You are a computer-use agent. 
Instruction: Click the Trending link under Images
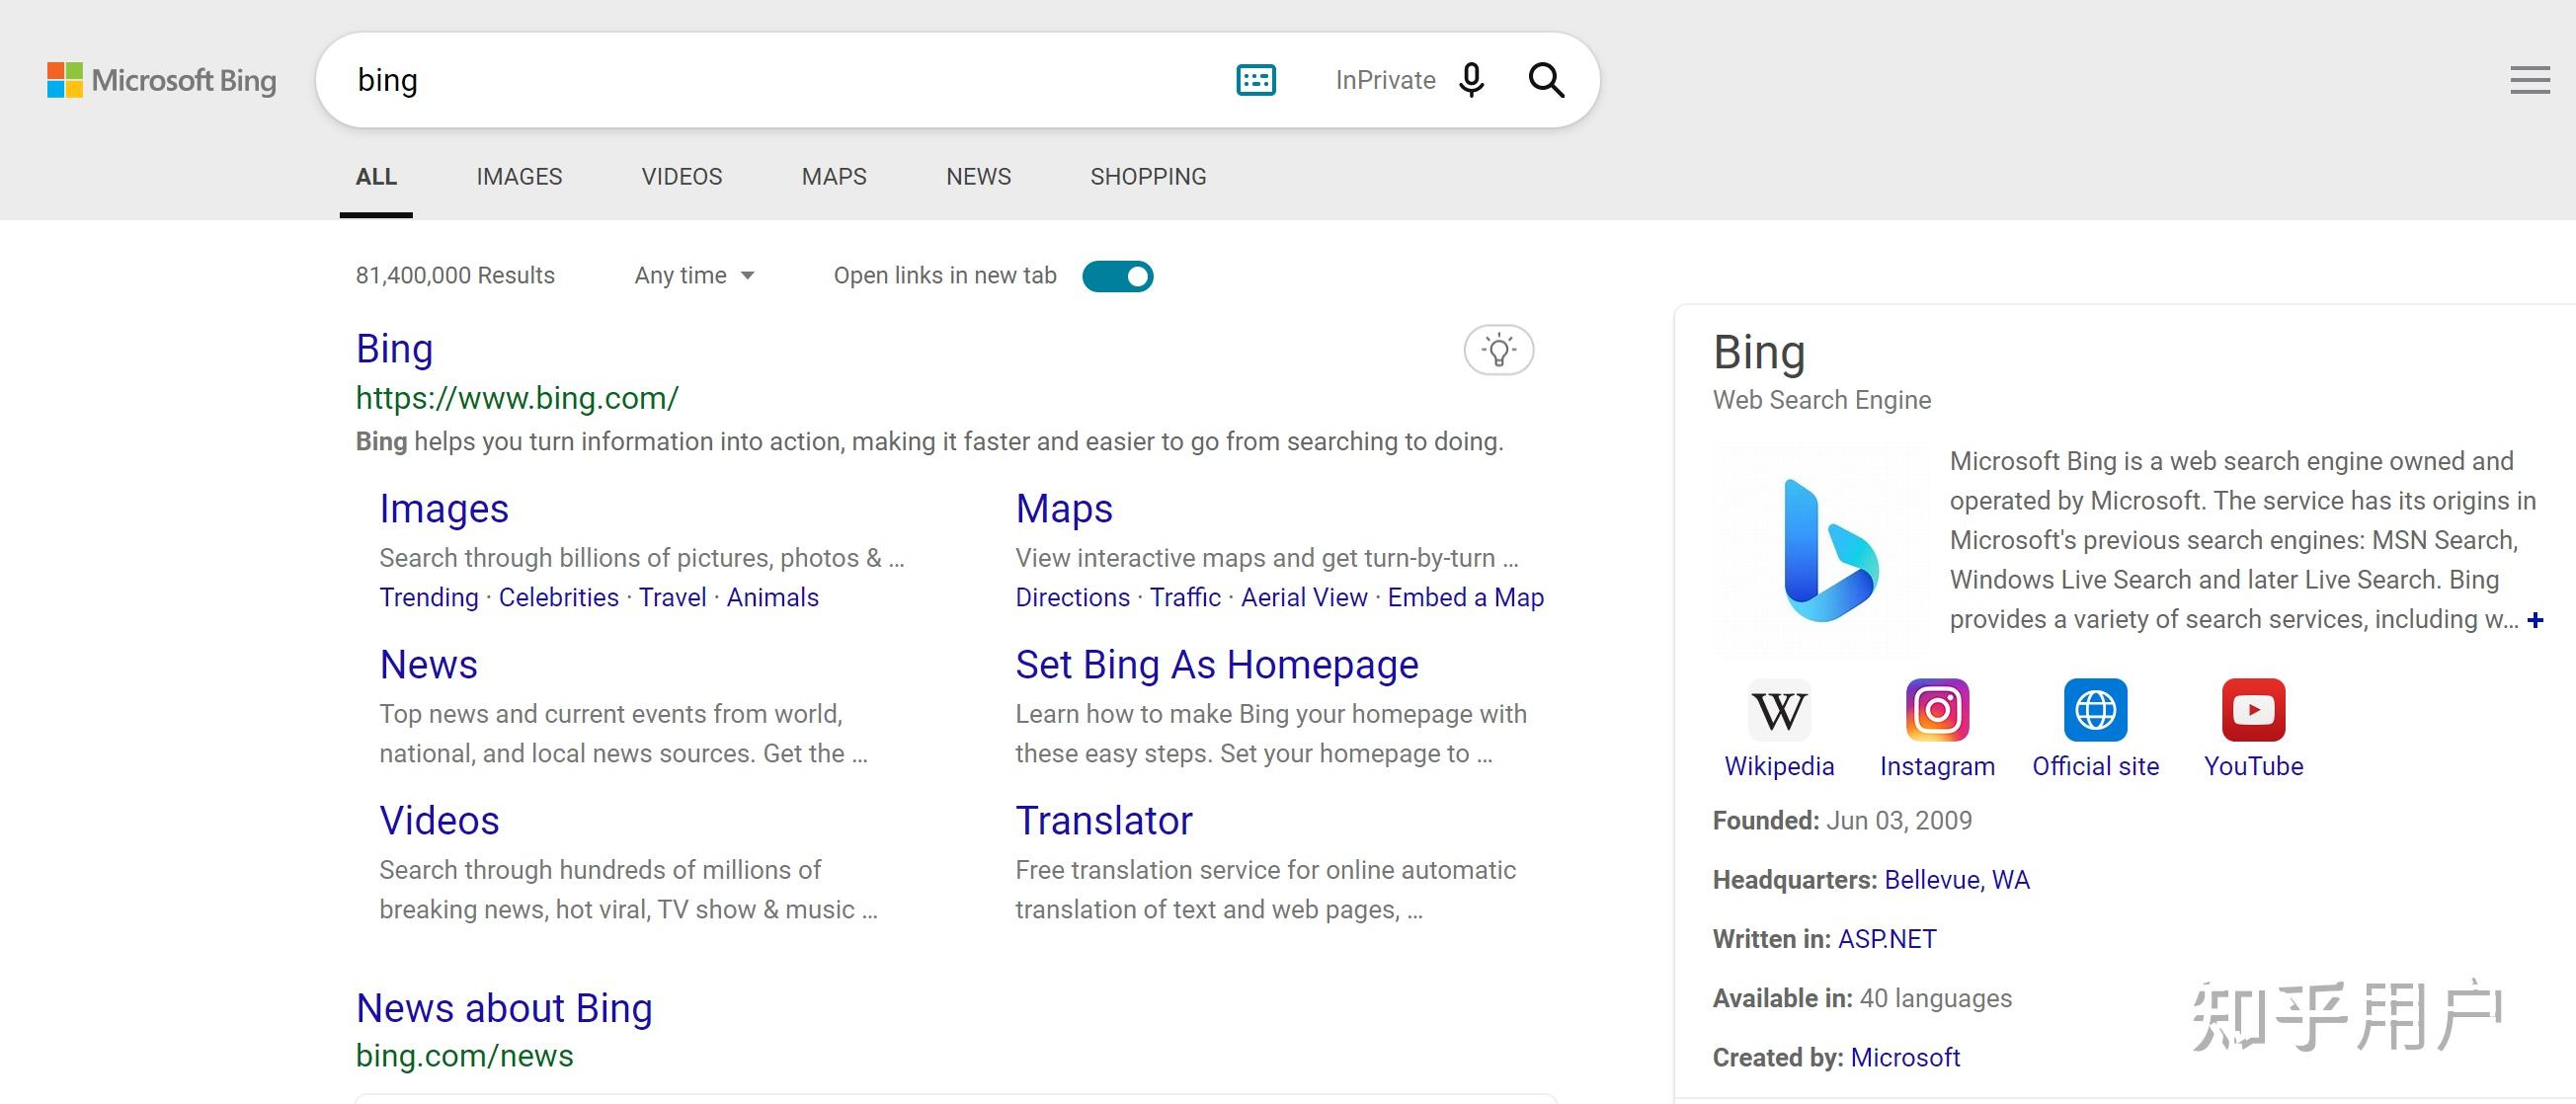429,598
